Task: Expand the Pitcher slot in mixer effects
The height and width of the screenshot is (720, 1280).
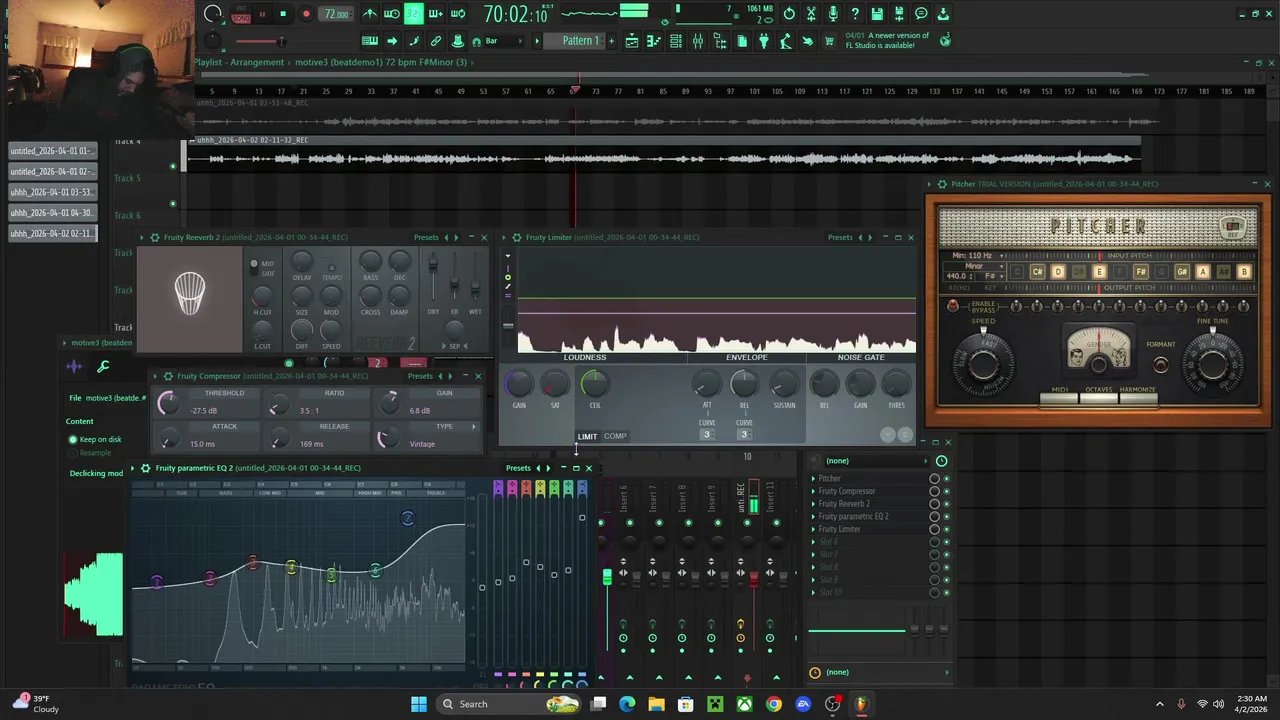Action: [813, 479]
